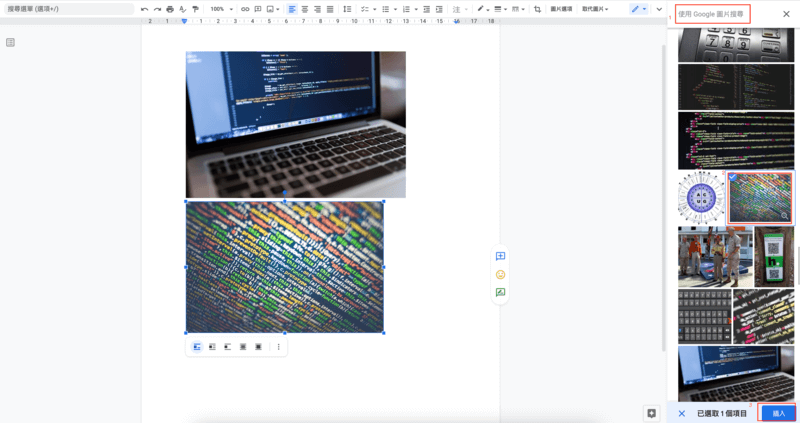Viewport: 800px width, 423px height.
Task: Add comment from side floating button
Action: (500, 256)
